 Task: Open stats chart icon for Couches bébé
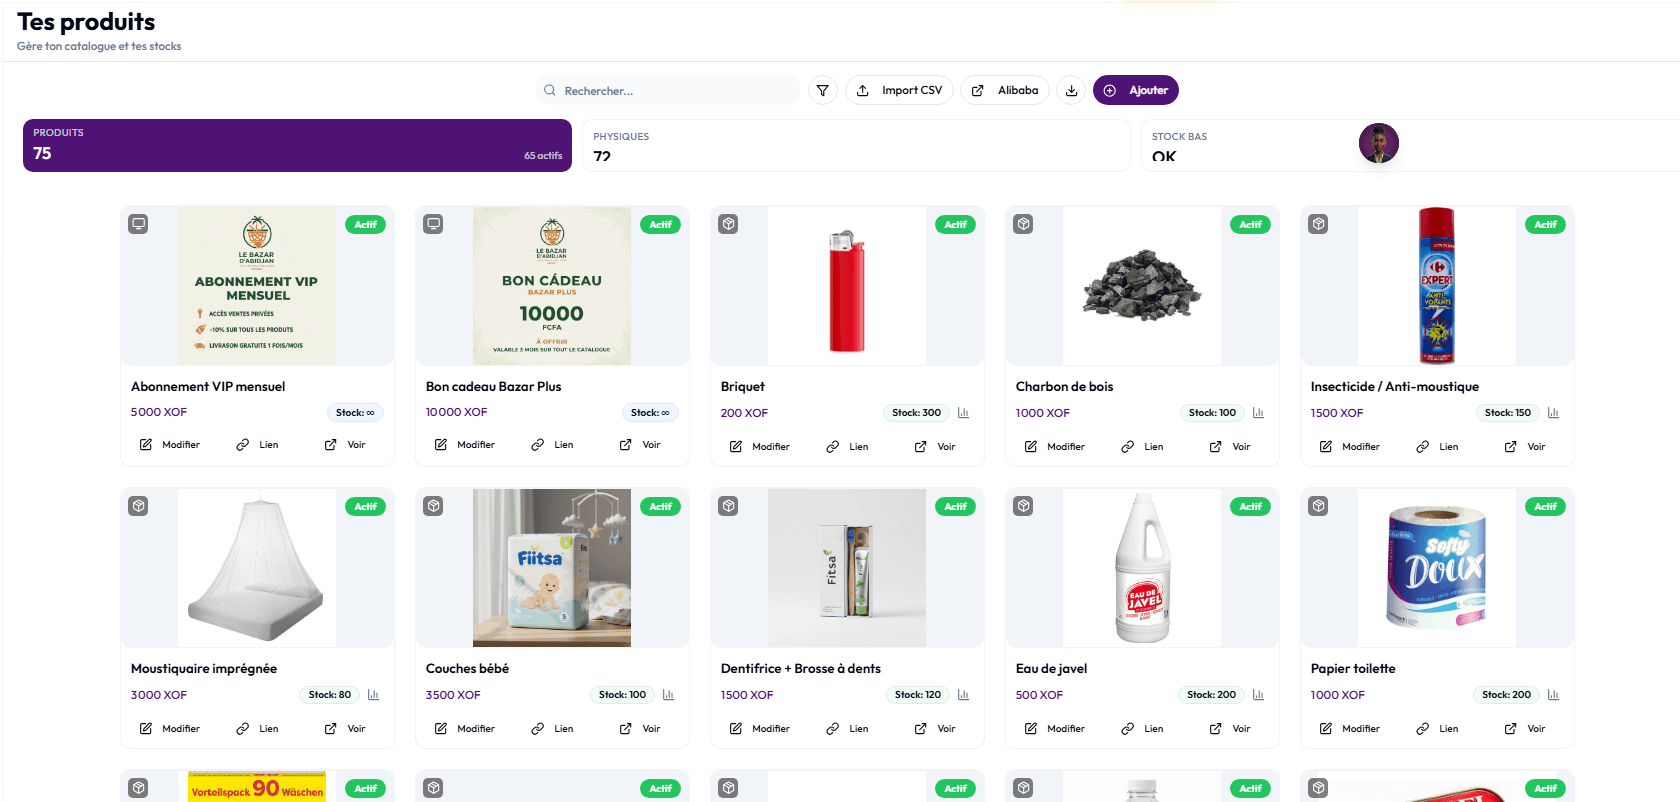(x=668, y=694)
